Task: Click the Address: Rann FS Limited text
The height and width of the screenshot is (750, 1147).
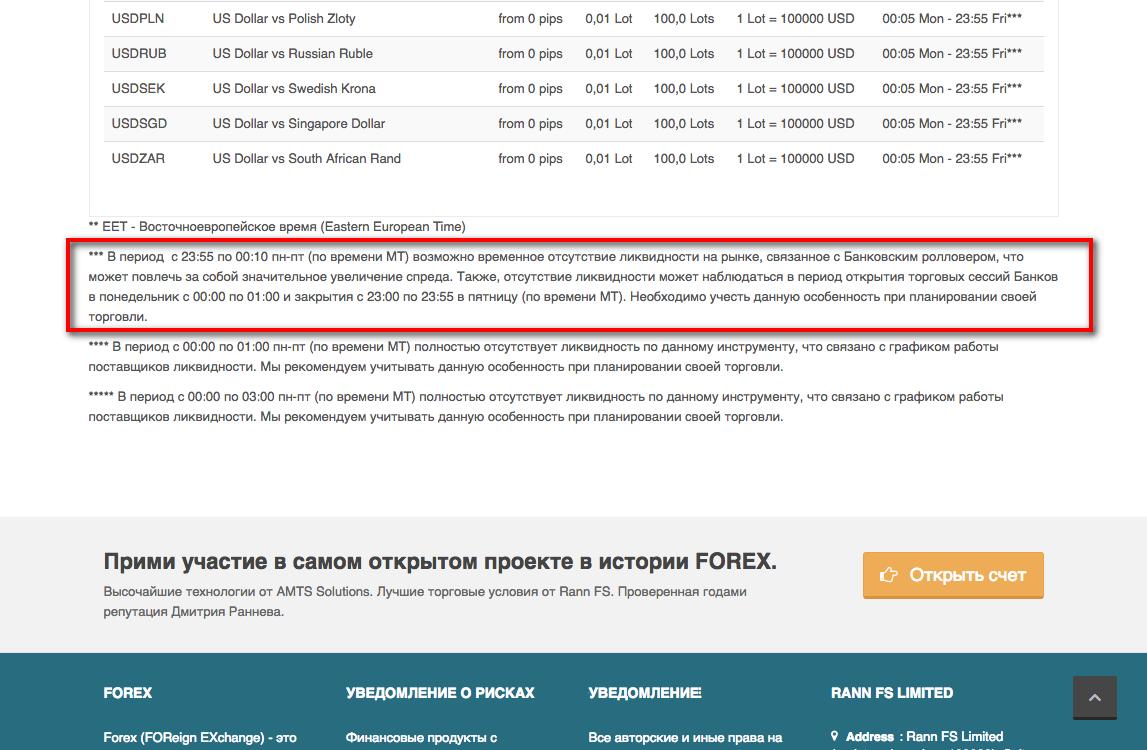Action: tap(925, 737)
